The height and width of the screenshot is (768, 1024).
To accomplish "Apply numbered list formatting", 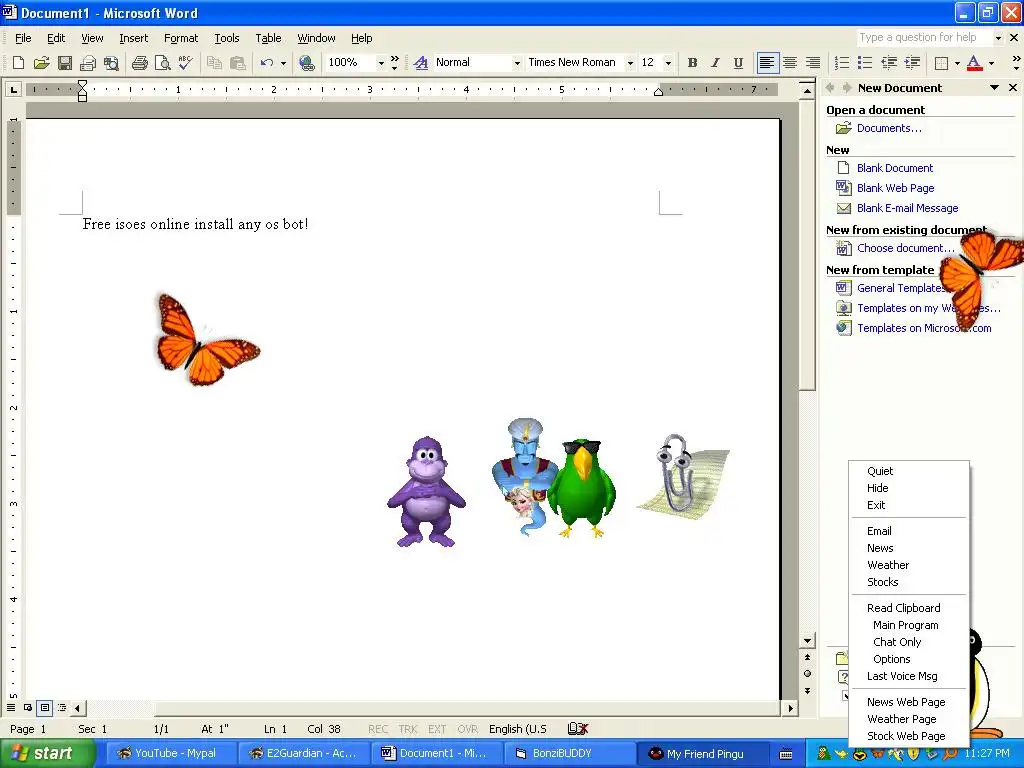I will coord(842,63).
